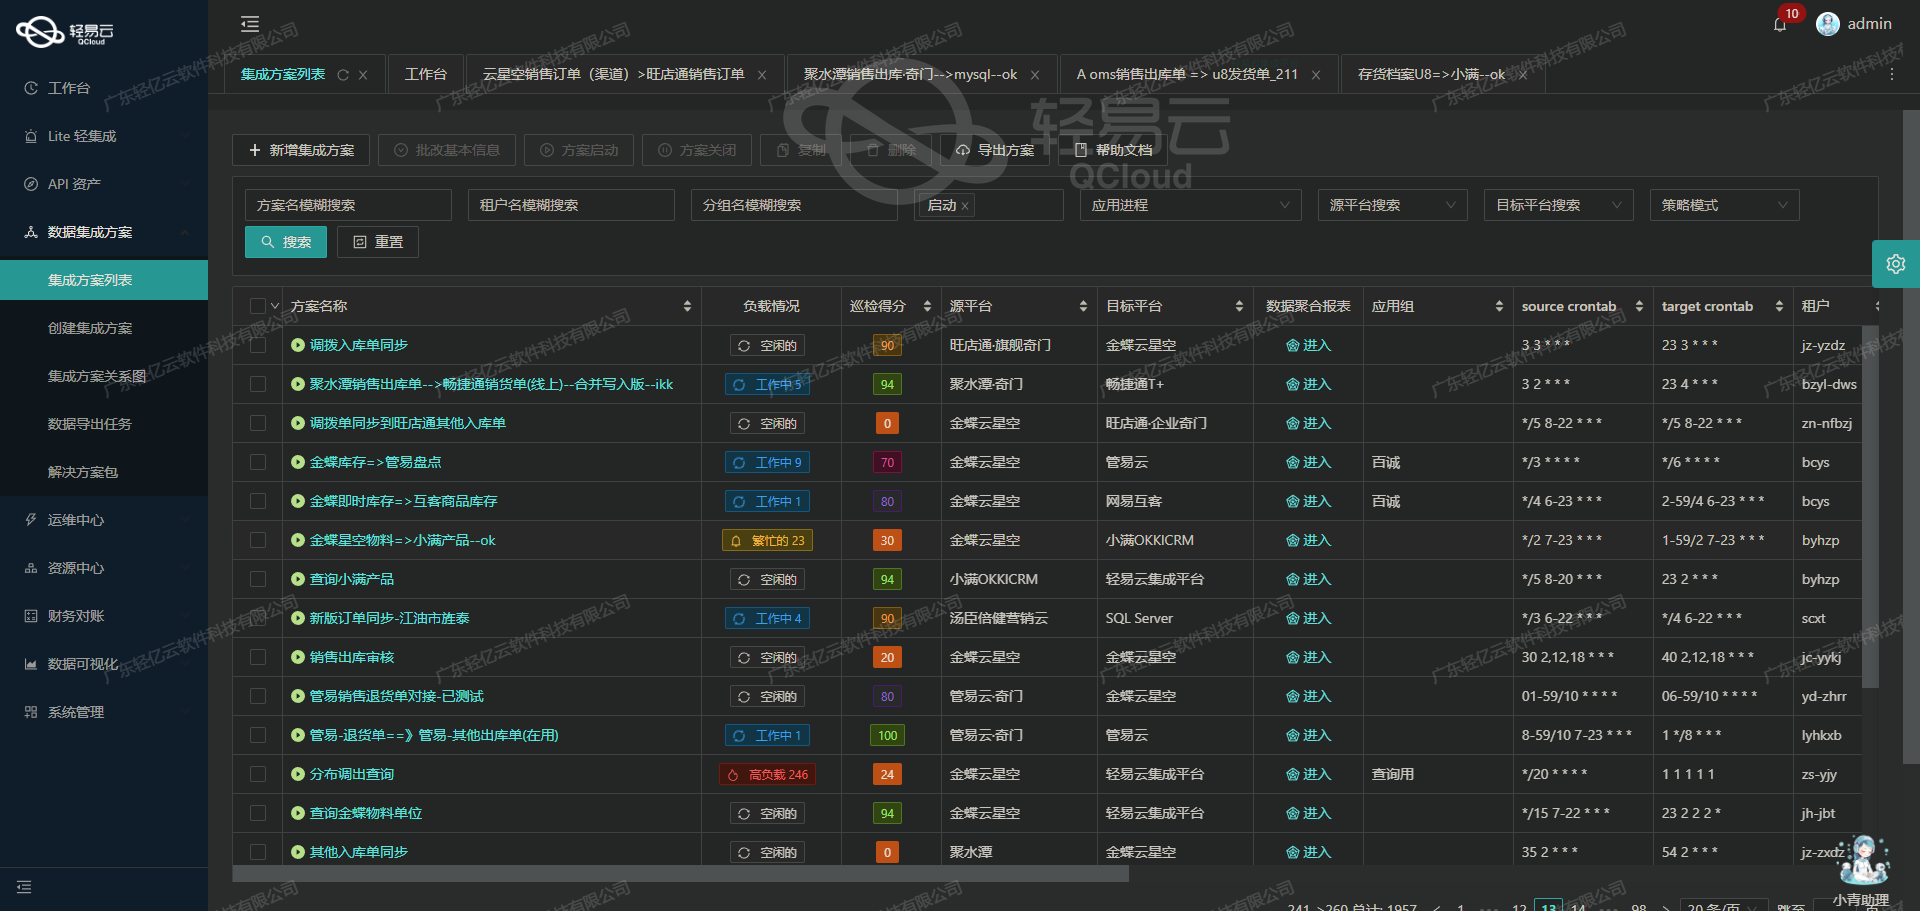Switch to the 存货档案U8=>小满--ok tab

pos(1431,74)
